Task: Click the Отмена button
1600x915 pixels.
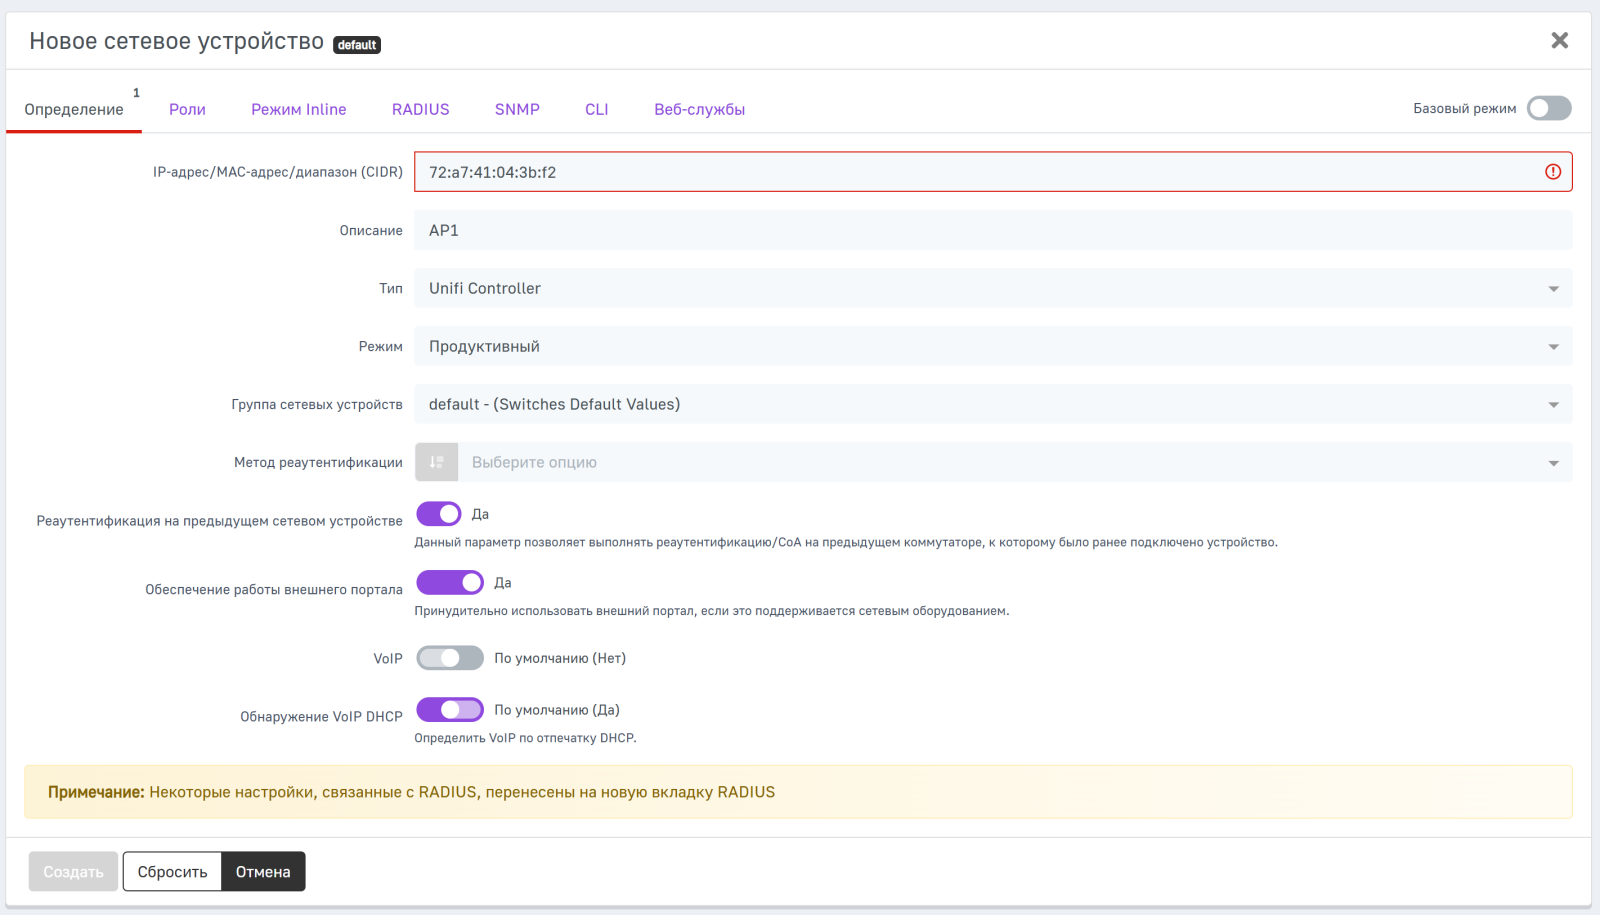Action: [263, 871]
